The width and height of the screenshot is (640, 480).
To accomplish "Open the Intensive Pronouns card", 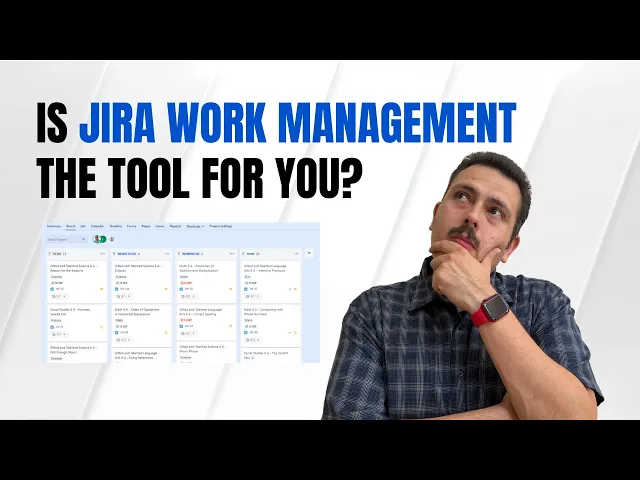I will coord(271,282).
